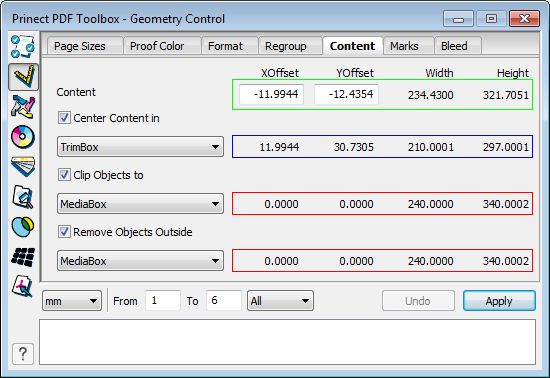Open the overlapping circles overprint tool
This screenshot has width=550, height=378.
tap(23, 227)
